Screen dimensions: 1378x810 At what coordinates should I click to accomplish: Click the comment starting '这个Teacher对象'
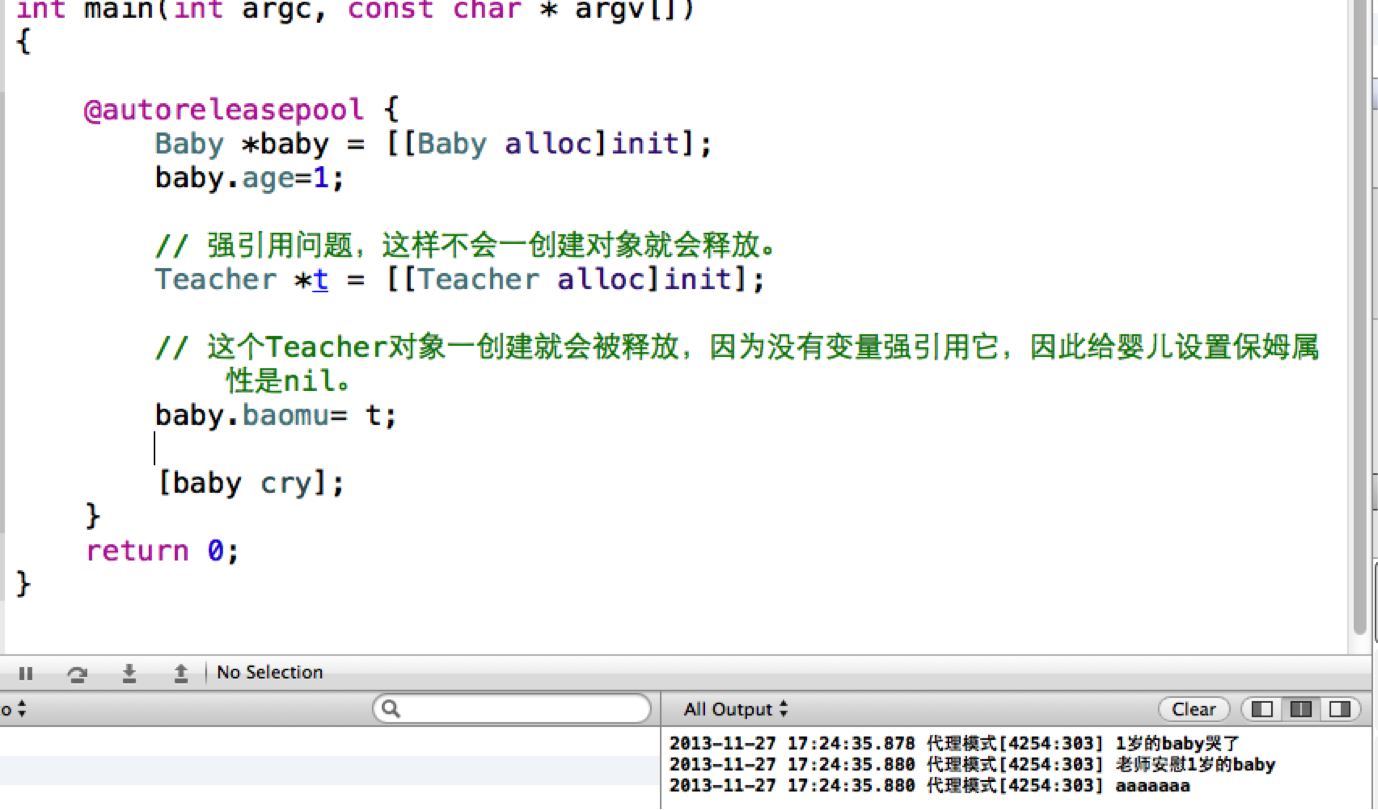pos(737,364)
